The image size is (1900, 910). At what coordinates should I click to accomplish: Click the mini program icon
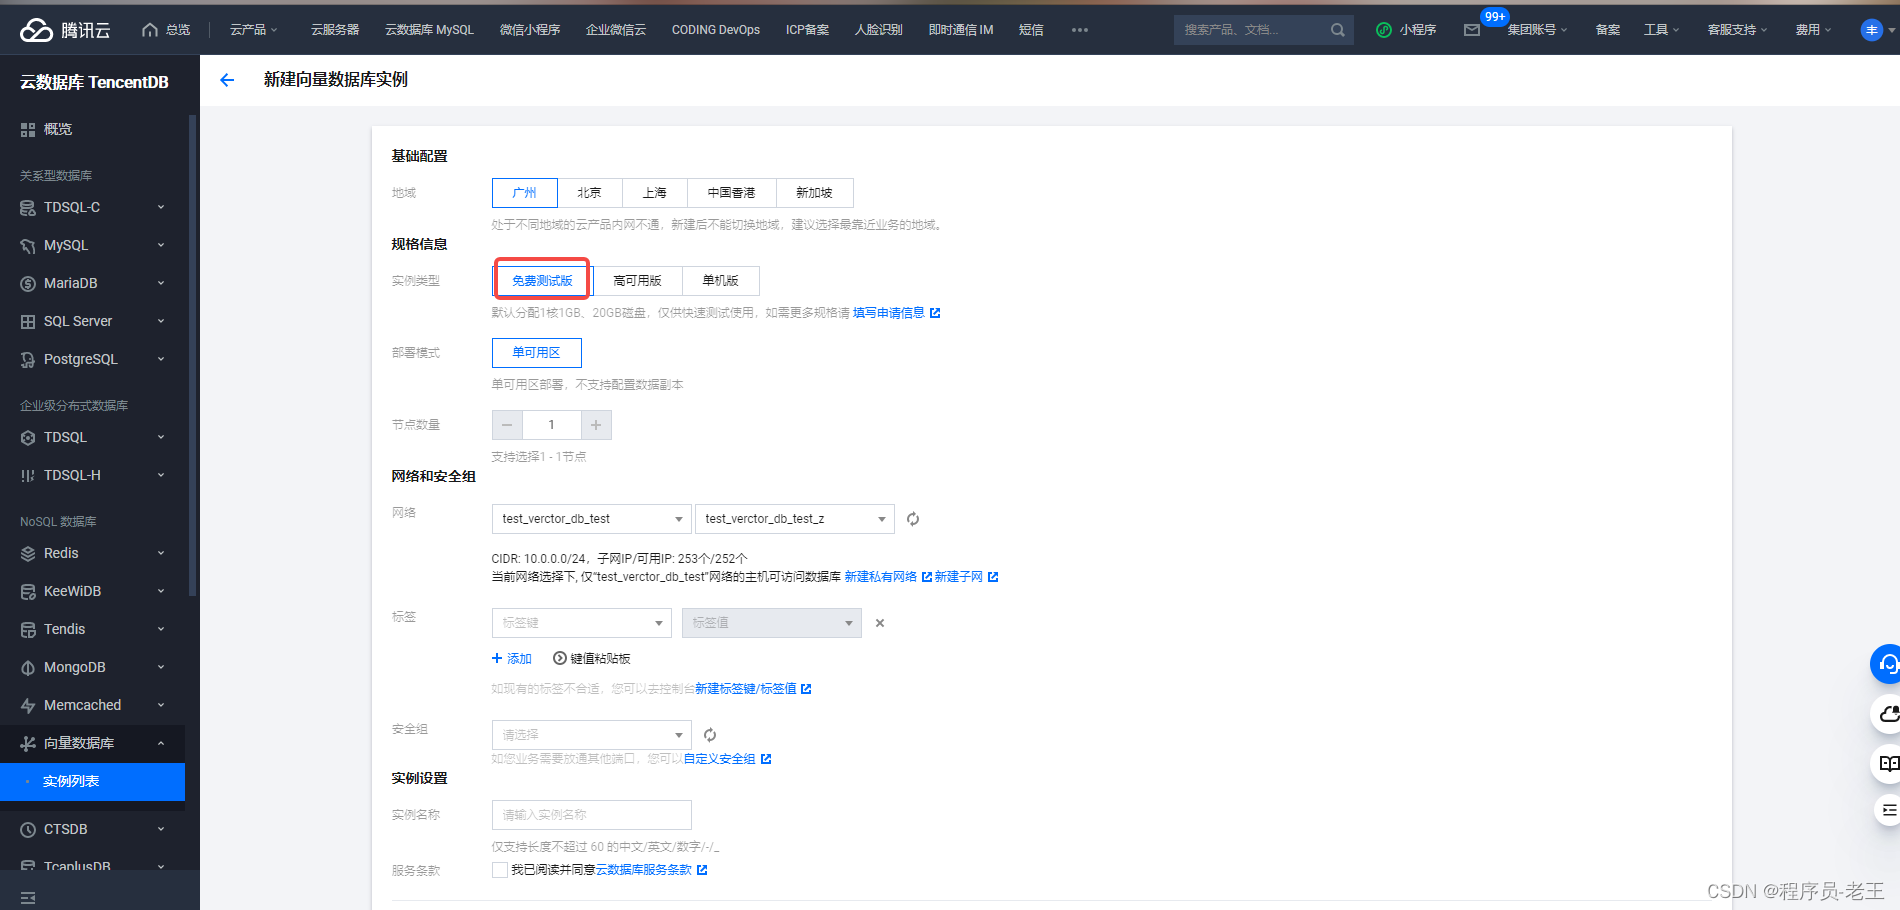click(1384, 30)
